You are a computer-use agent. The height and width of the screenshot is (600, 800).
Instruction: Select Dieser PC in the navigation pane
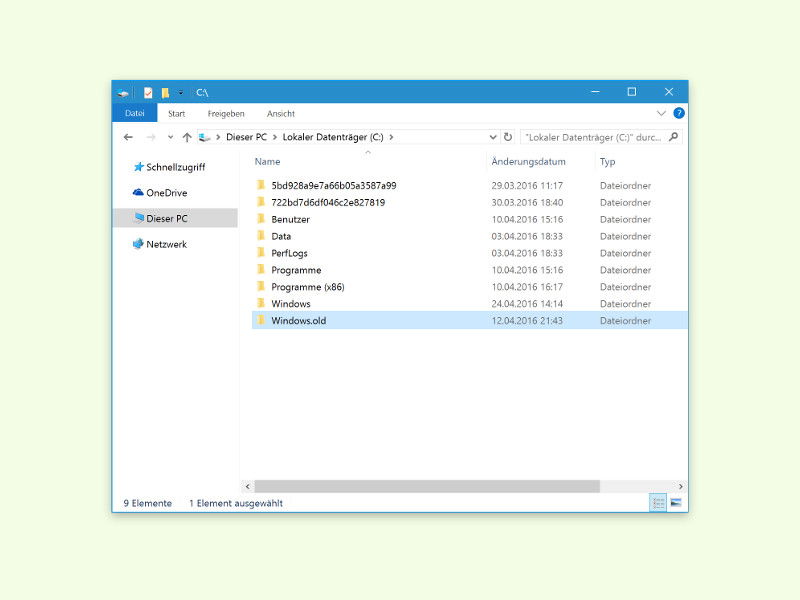click(175, 218)
